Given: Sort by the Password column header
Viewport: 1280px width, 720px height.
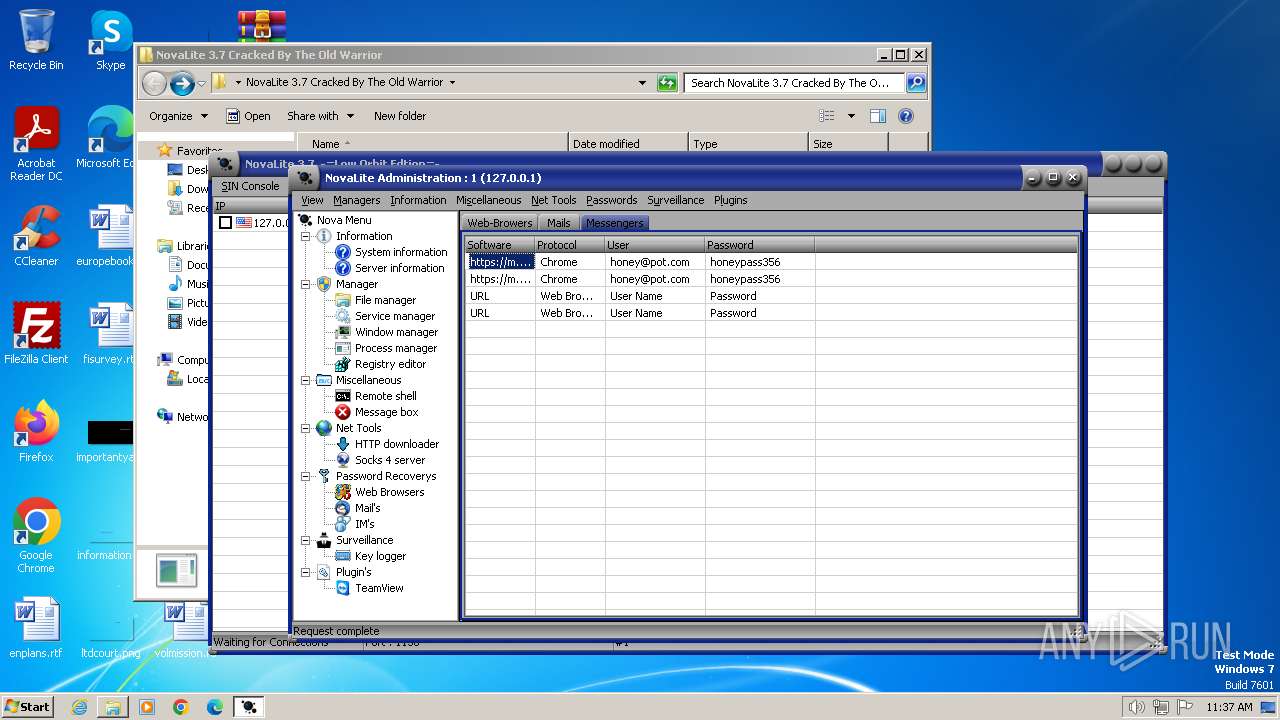Looking at the screenshot, I should 760,245.
